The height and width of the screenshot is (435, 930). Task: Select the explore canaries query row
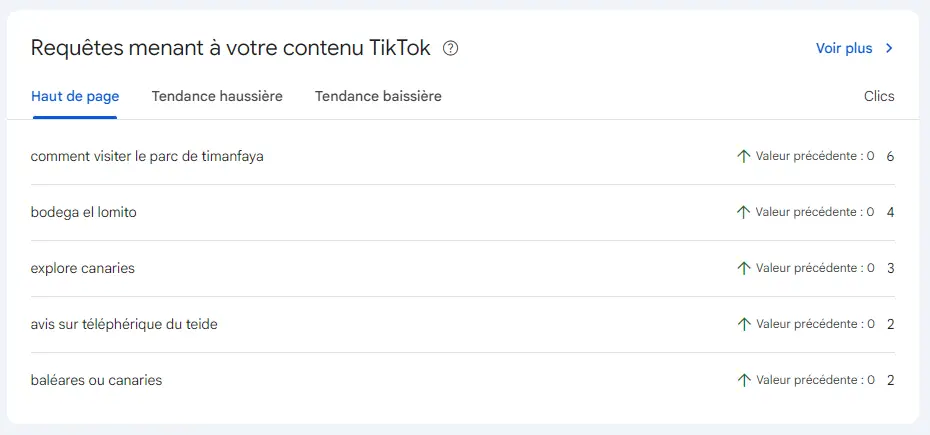pos(463,268)
